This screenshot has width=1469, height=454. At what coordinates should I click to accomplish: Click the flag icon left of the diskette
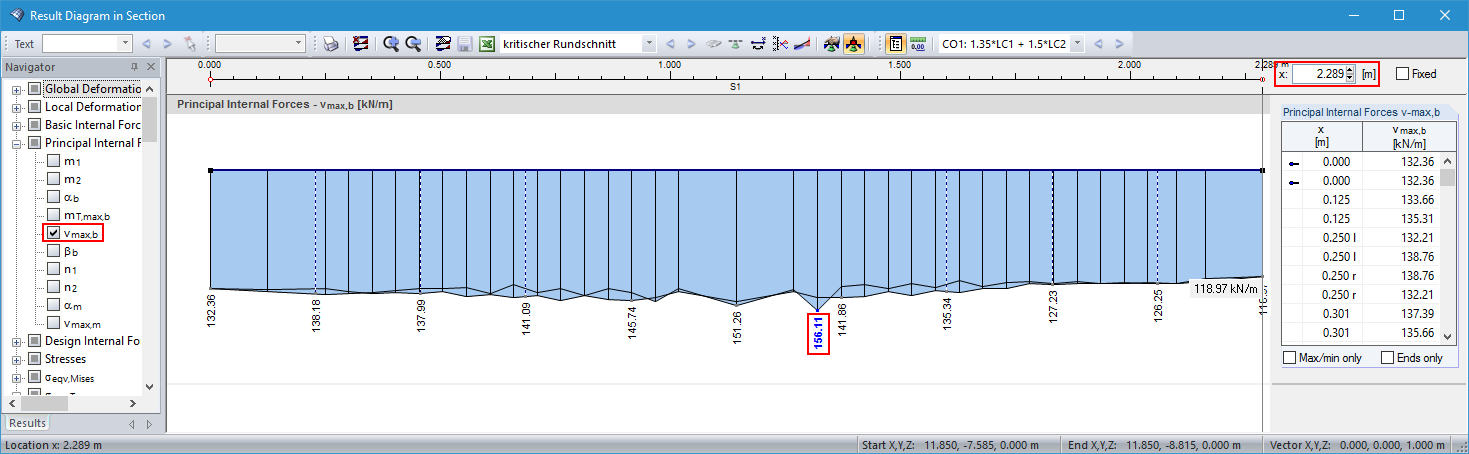pos(443,44)
